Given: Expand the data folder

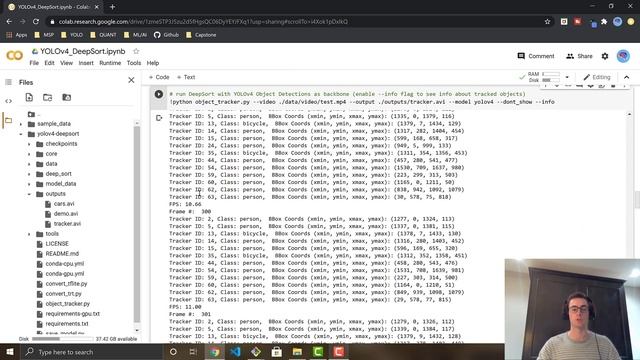Looking at the screenshot, I should click(x=29, y=164).
